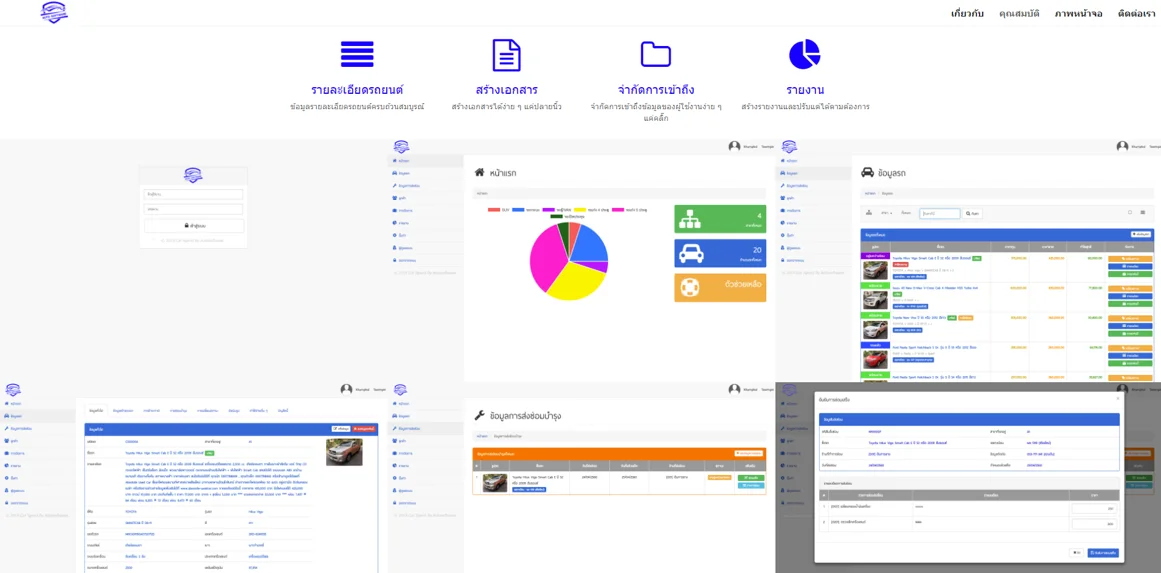Click the user avatar in ข้อมูลรถ panel header

click(1122, 147)
